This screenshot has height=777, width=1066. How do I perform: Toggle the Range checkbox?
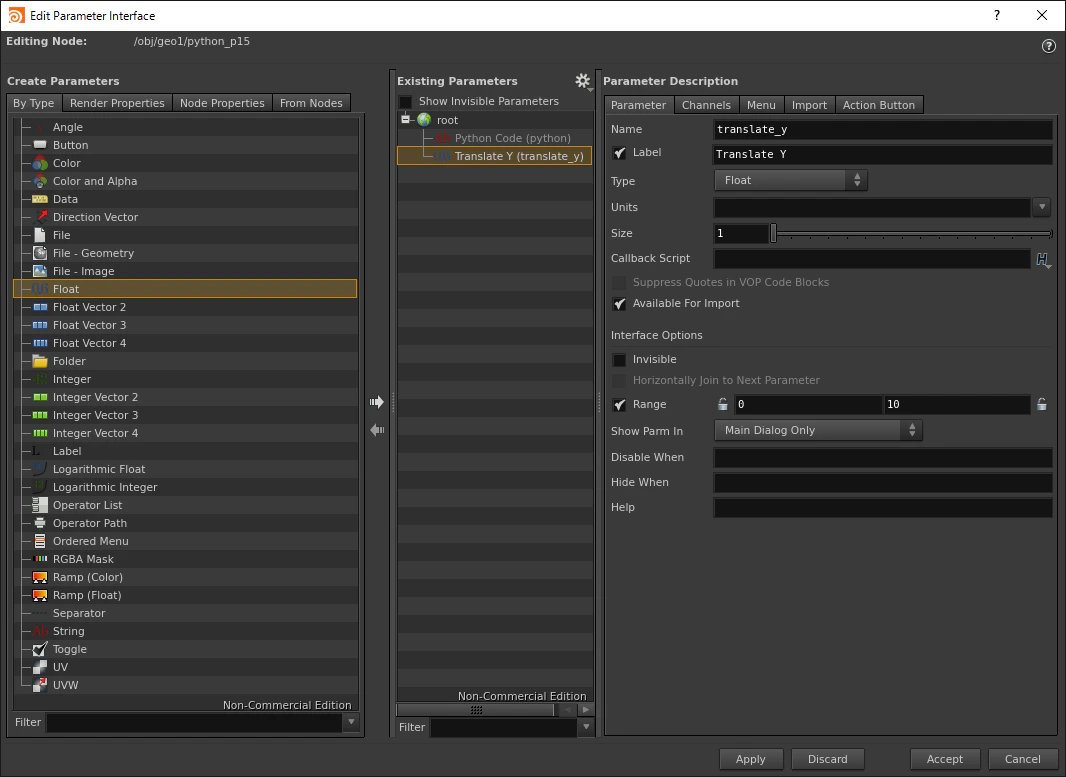[619, 404]
